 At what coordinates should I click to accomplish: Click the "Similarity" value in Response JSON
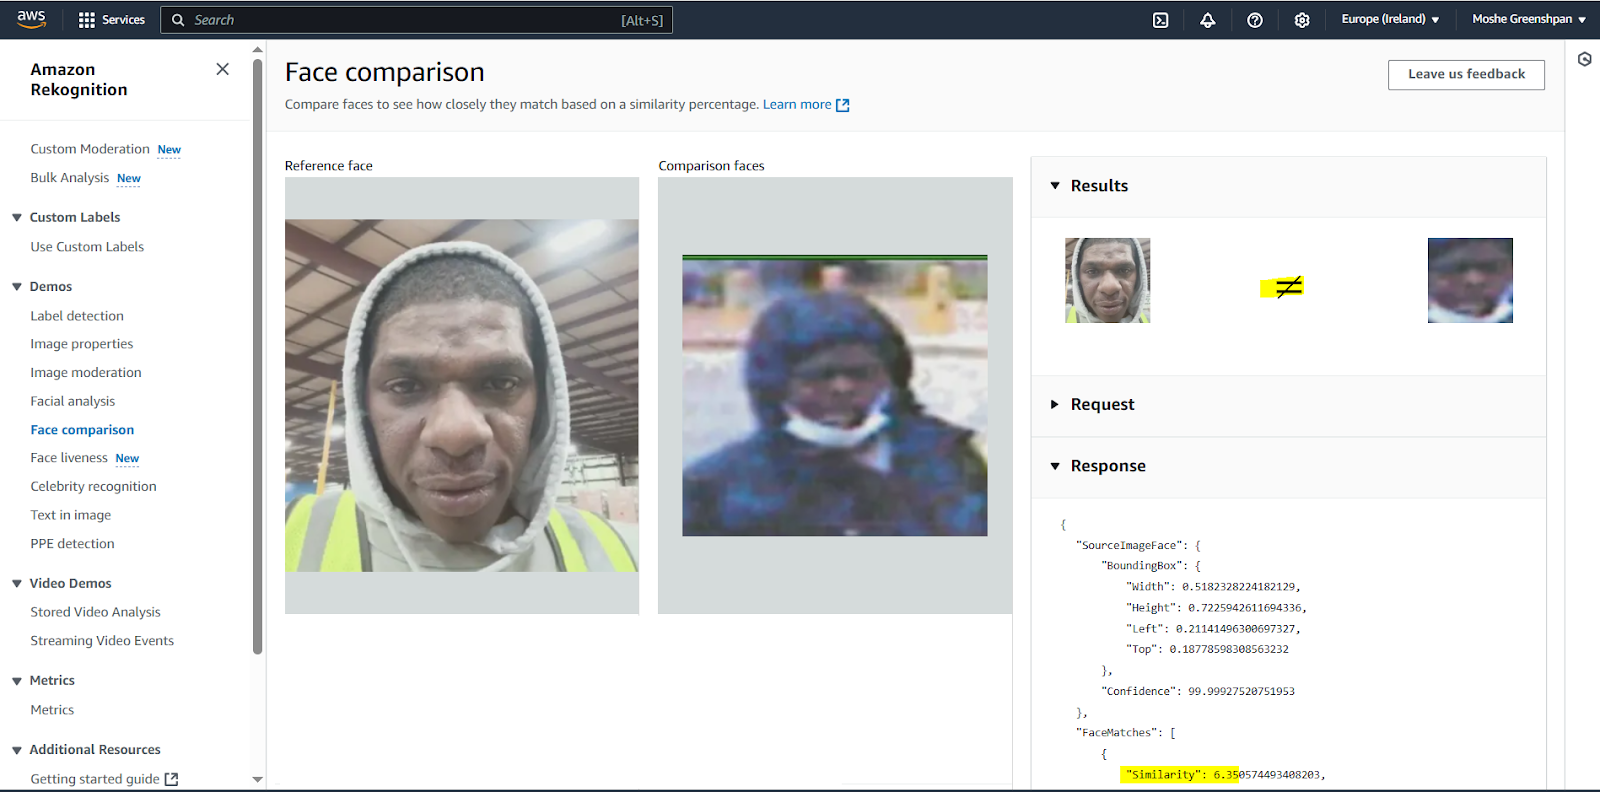tap(1267, 775)
